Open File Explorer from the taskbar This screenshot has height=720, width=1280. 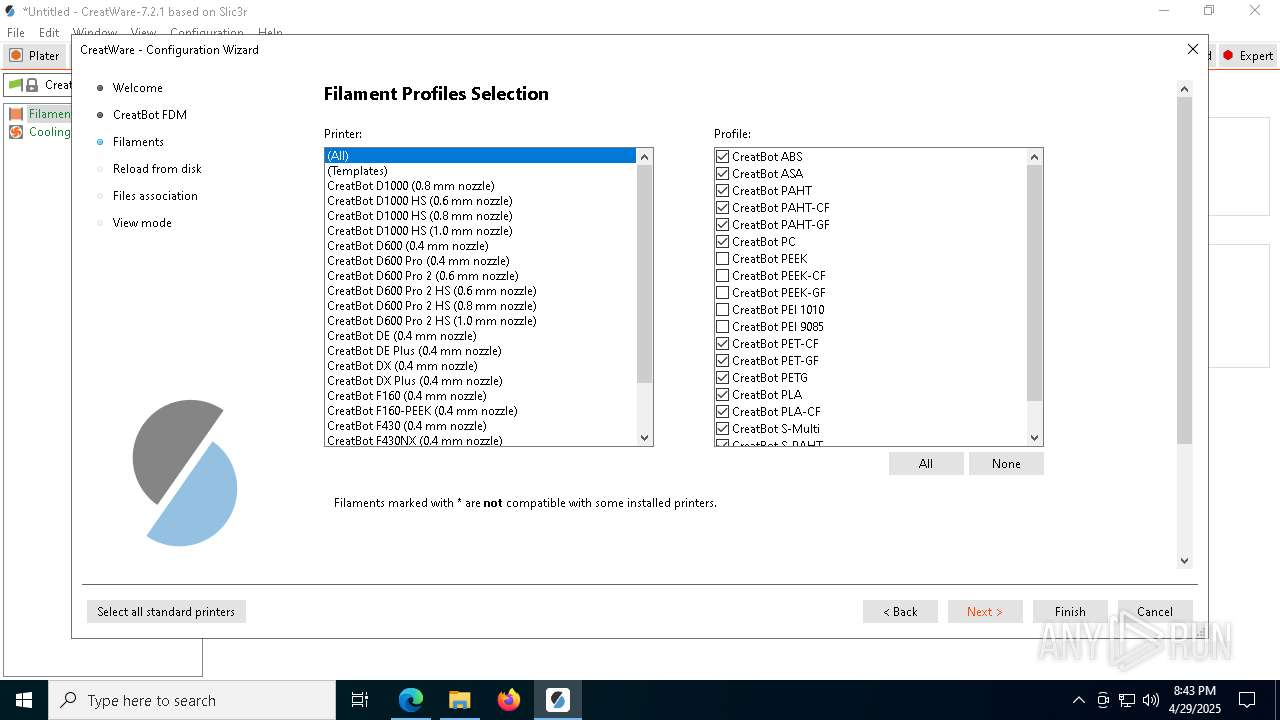click(x=459, y=700)
